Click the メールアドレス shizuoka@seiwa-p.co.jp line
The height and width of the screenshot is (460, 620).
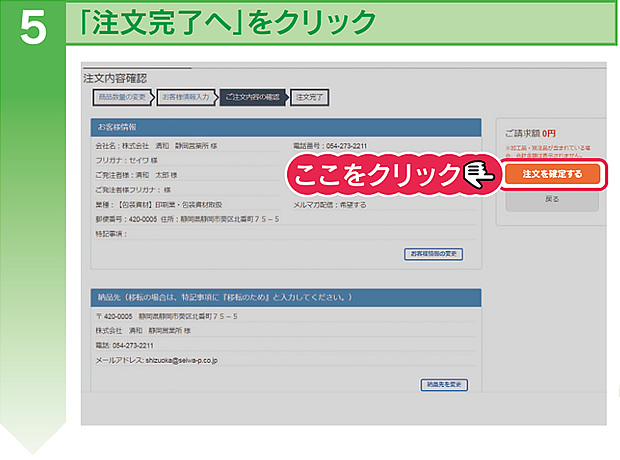157,360
